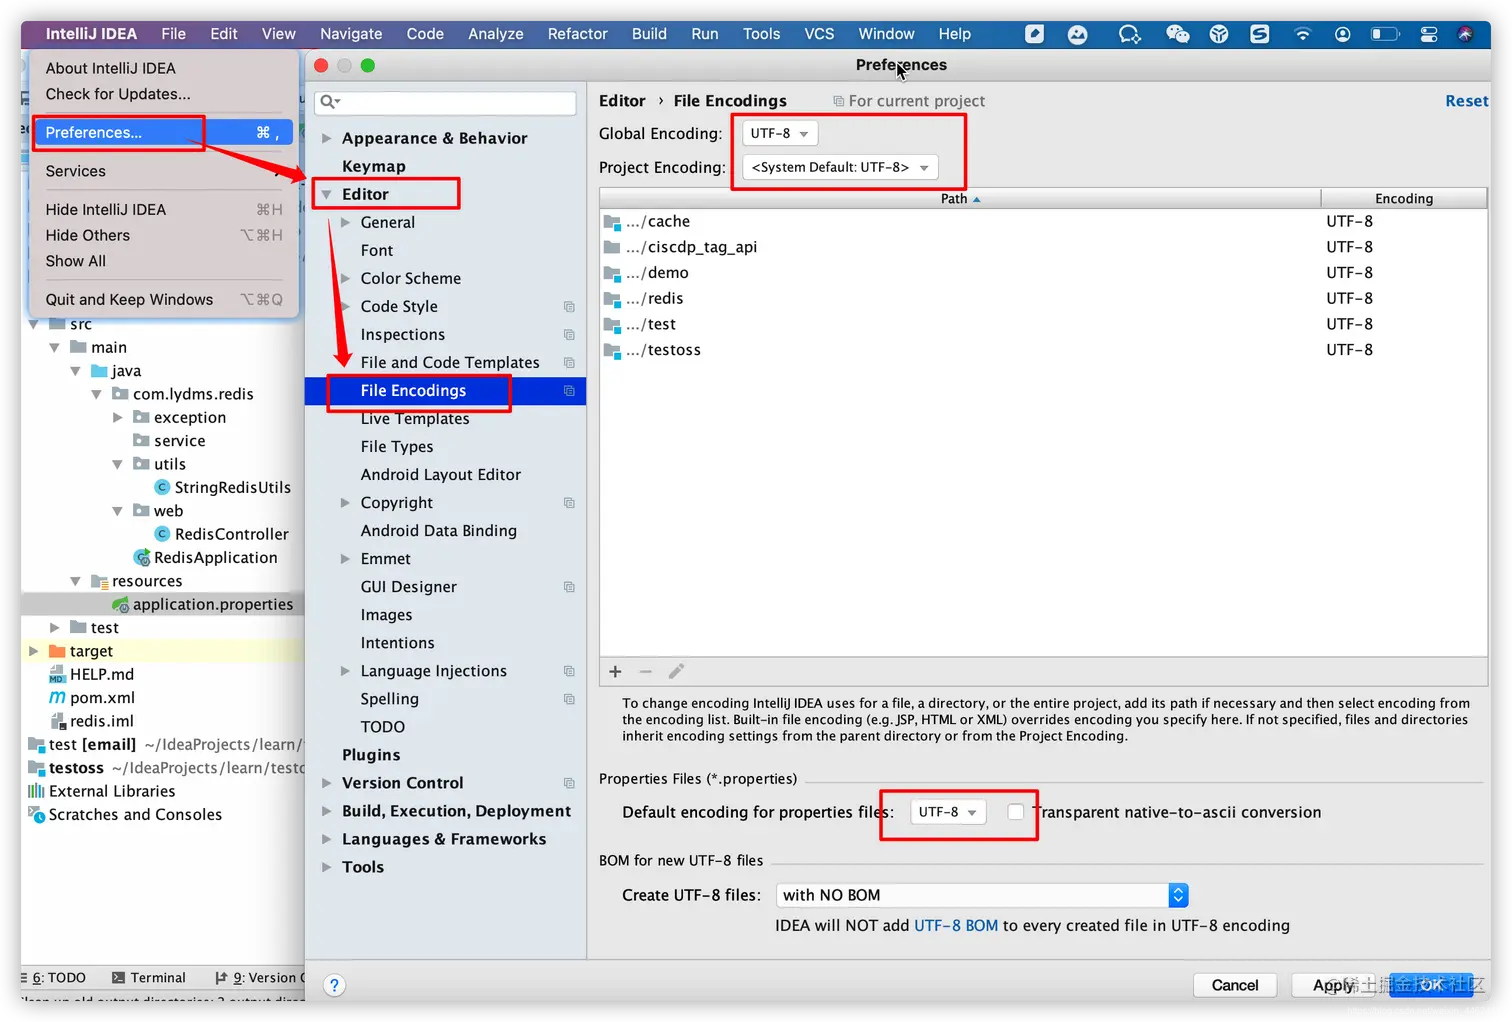The image size is (1512, 1022).
Task: Open the VCS menu
Action: point(819,34)
